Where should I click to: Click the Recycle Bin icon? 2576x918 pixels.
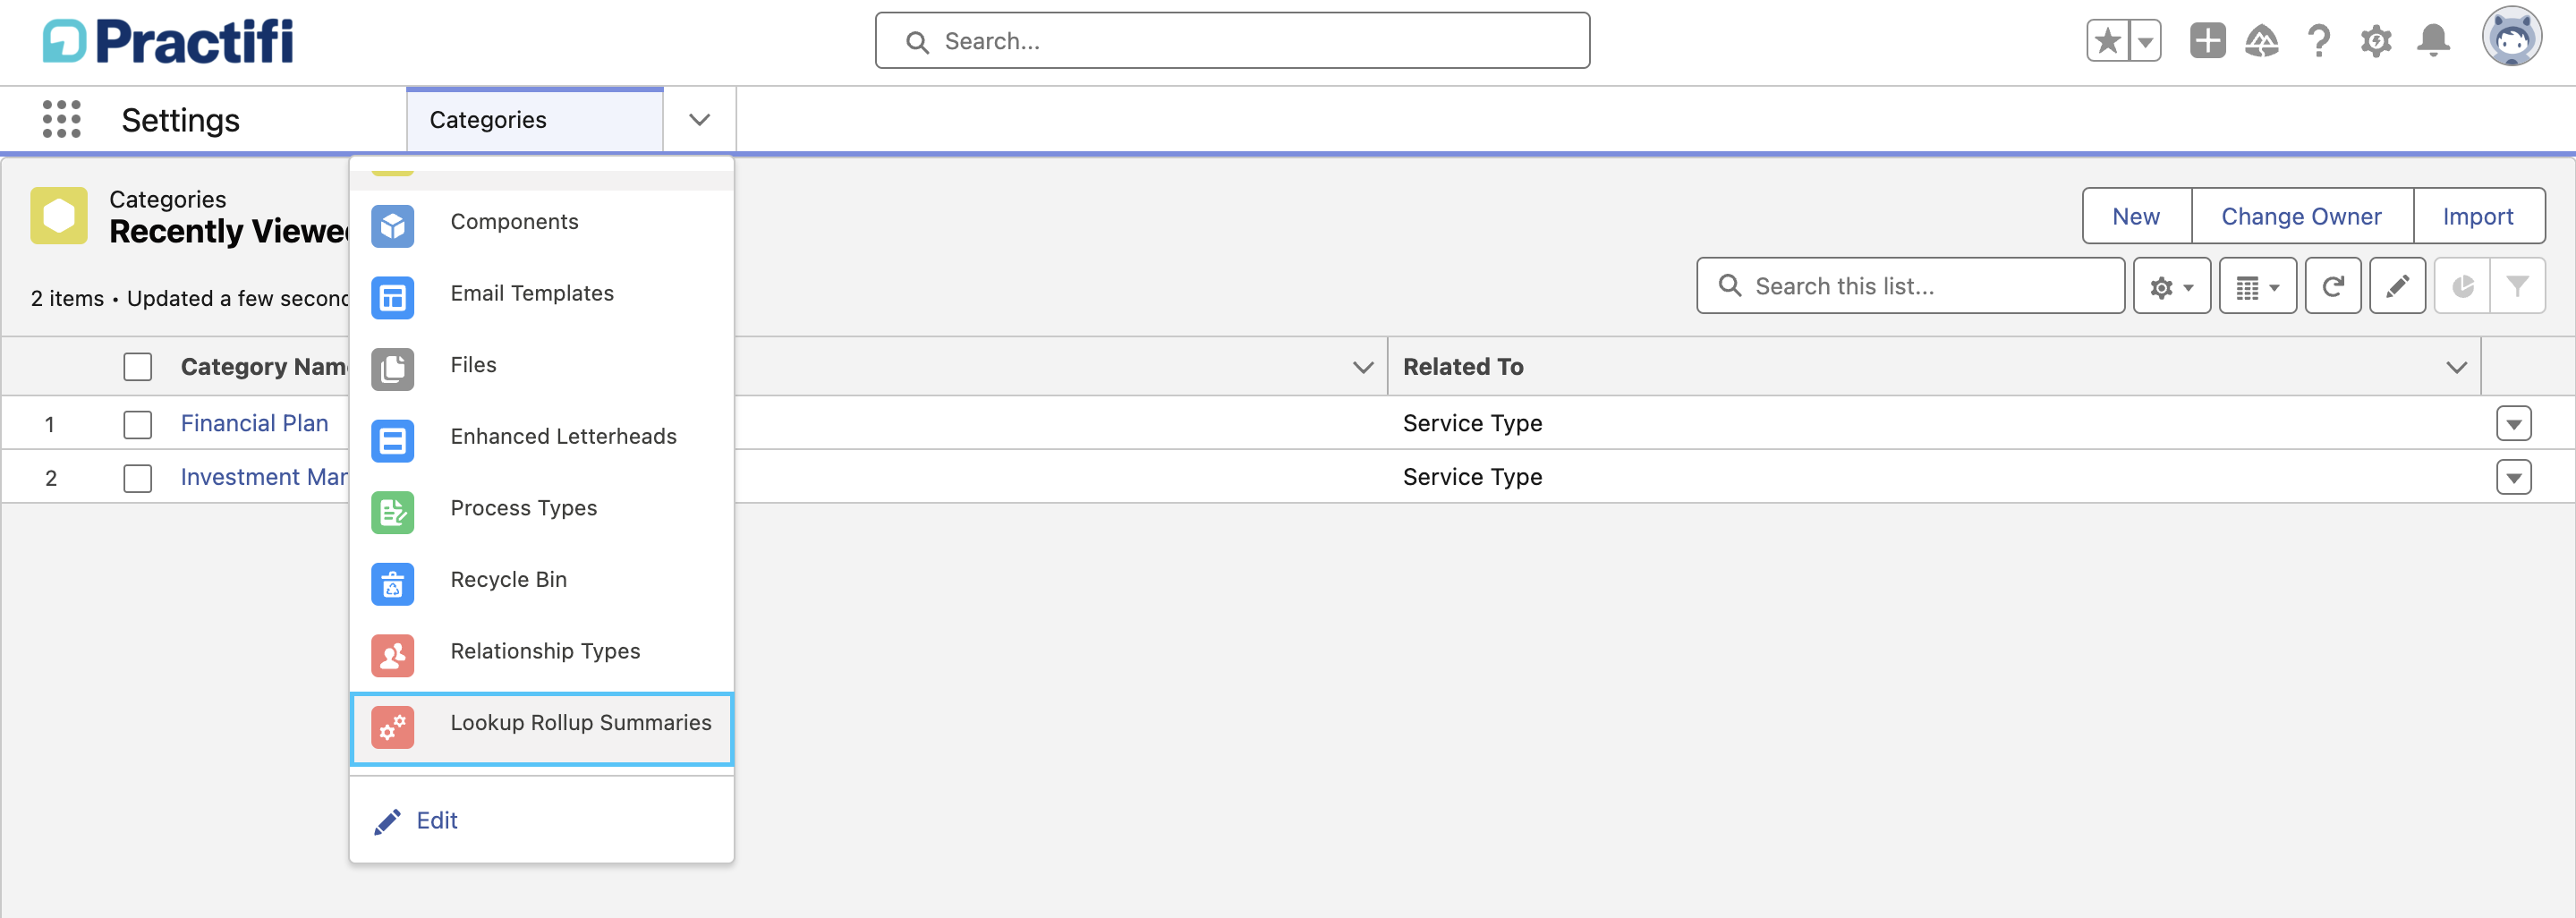click(392, 584)
